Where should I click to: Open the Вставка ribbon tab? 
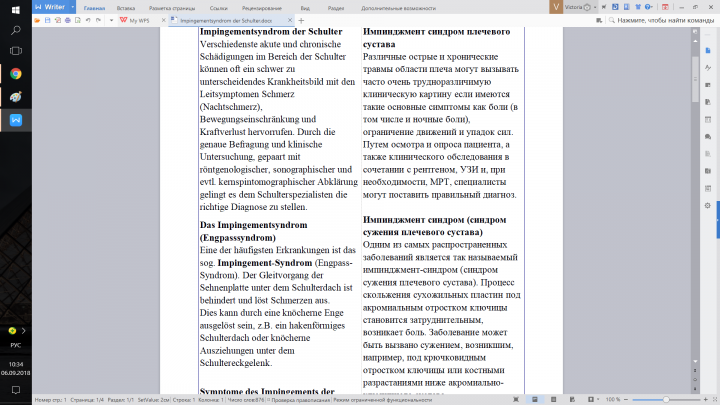pos(125,8)
